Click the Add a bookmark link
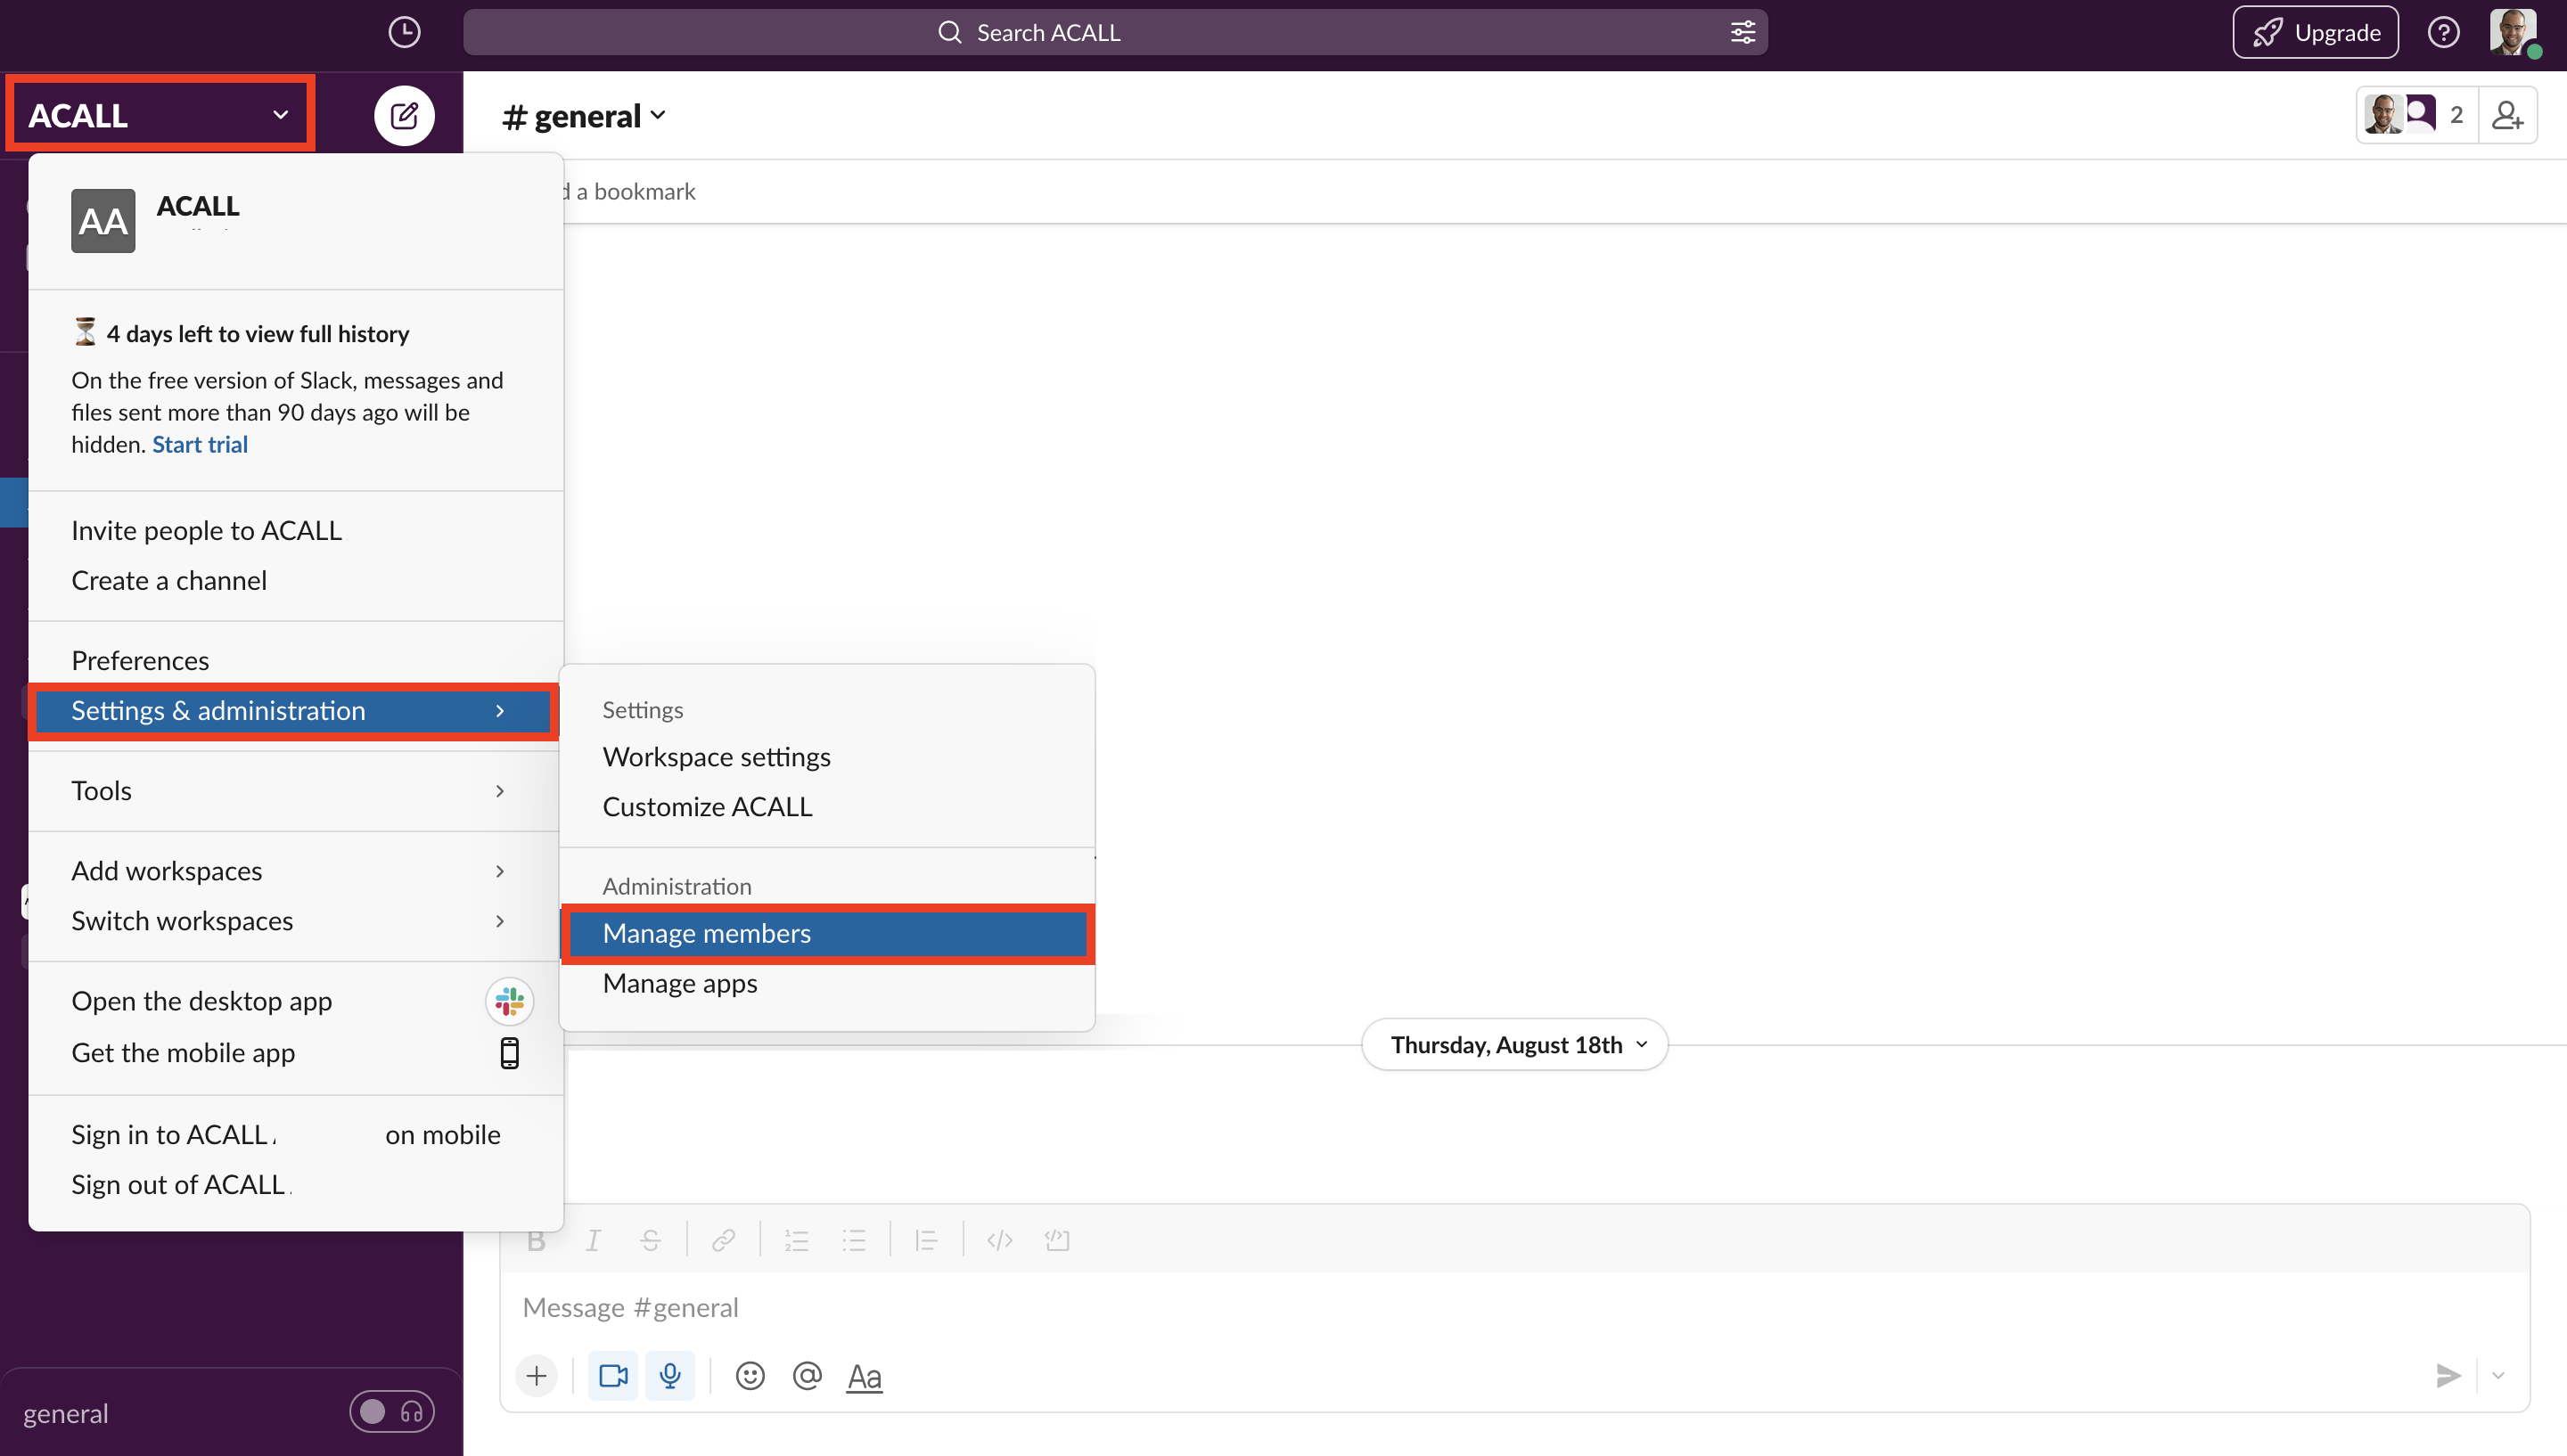 coord(628,191)
